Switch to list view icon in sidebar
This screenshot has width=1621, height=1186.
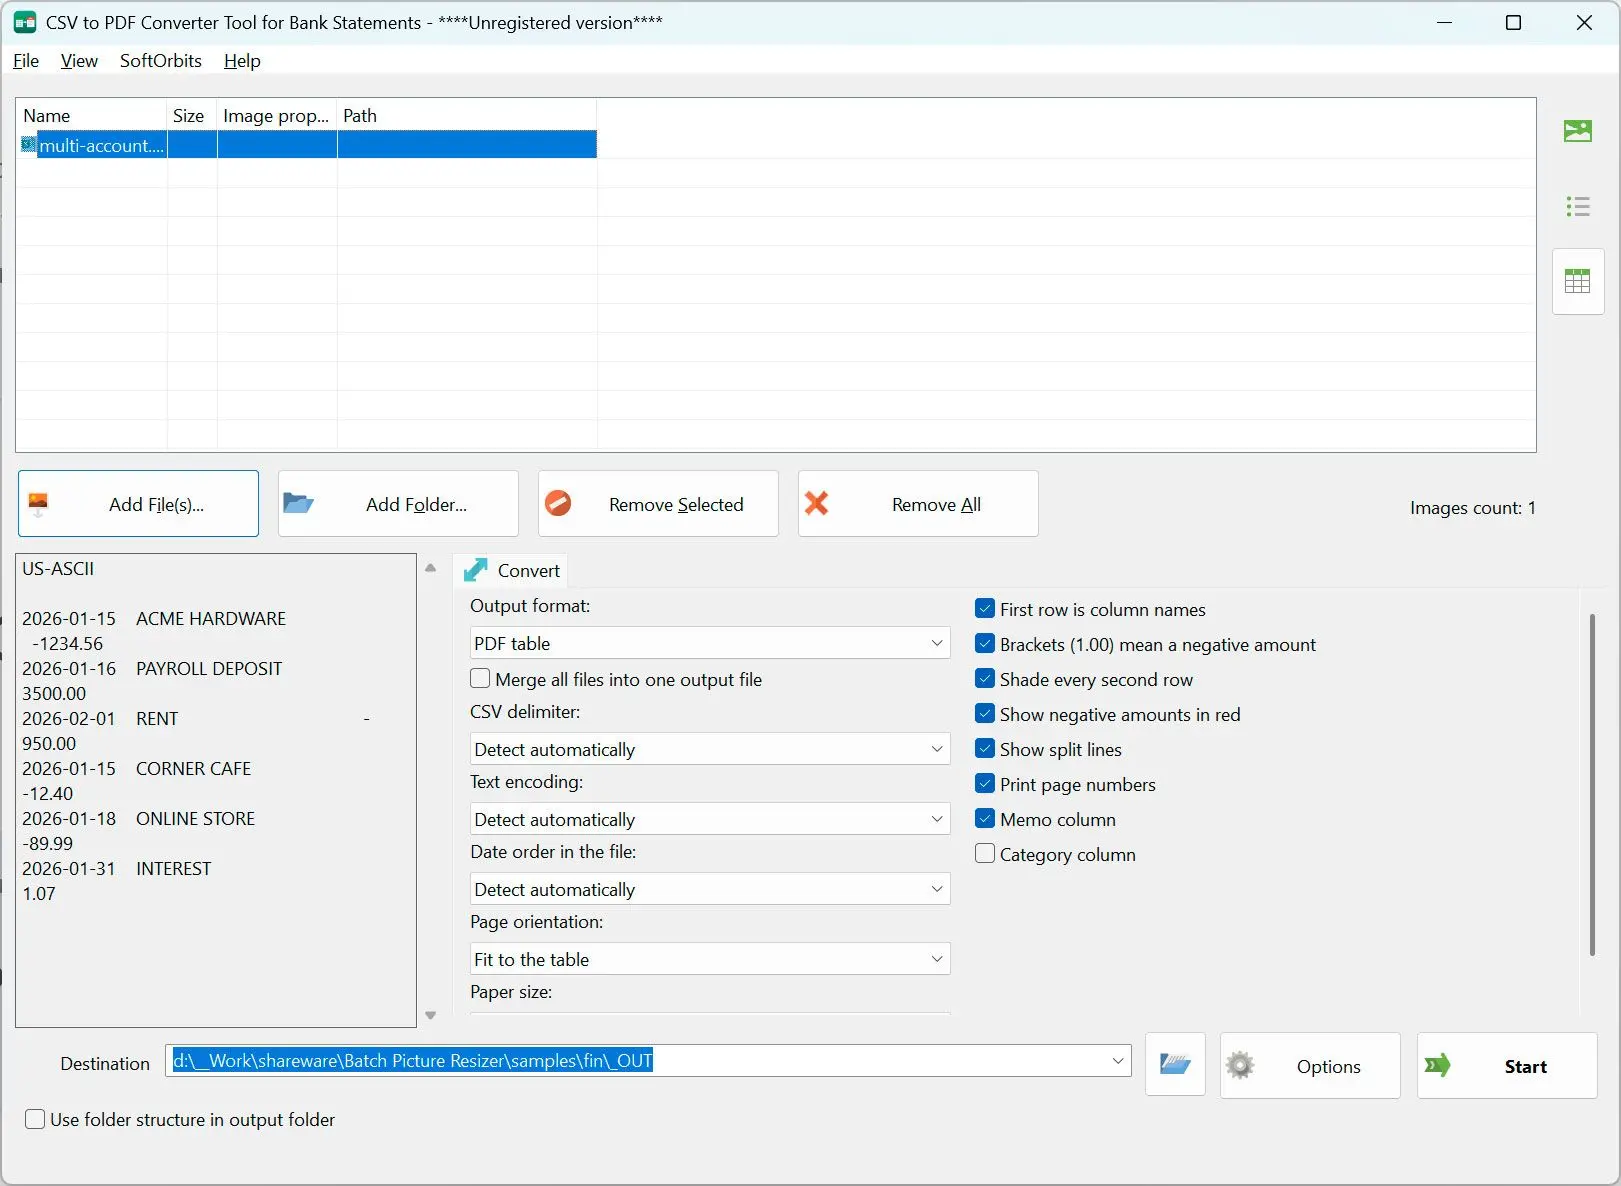[1577, 206]
